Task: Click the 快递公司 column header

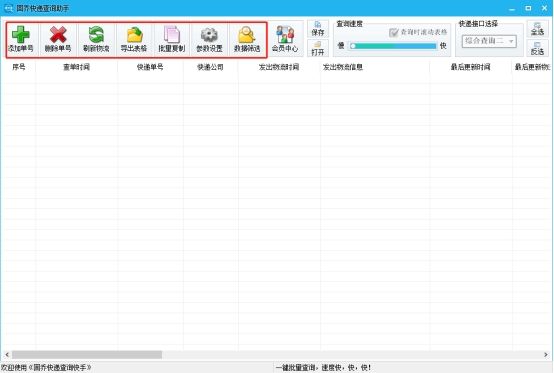Action: [x=211, y=67]
